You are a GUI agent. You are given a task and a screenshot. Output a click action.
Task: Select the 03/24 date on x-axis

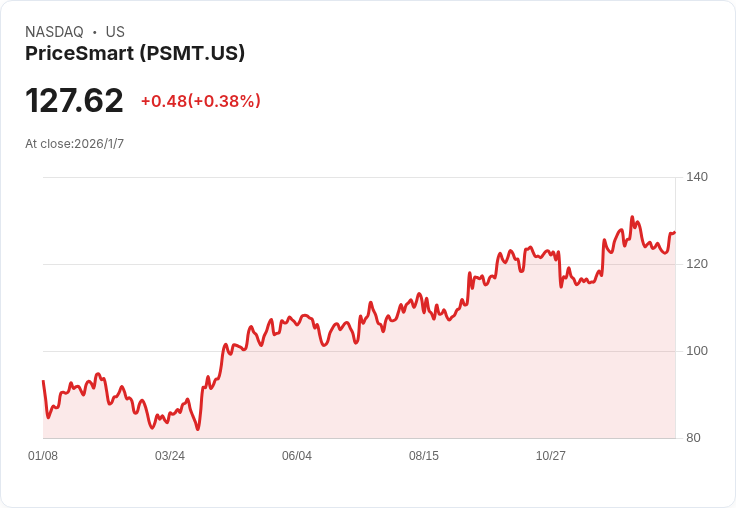pyautogui.click(x=170, y=456)
